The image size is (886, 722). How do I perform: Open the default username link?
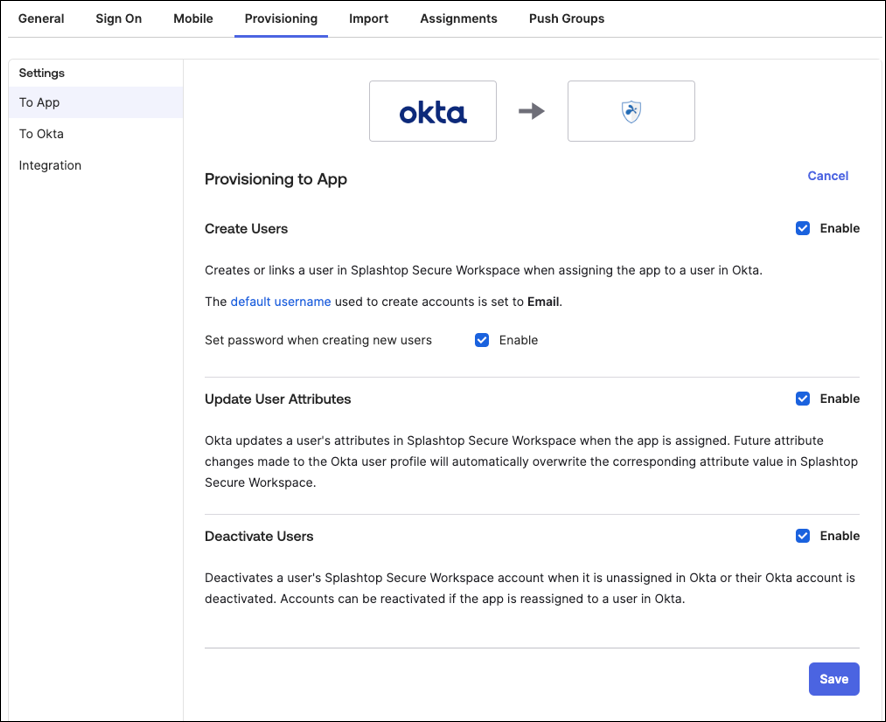[x=281, y=302]
